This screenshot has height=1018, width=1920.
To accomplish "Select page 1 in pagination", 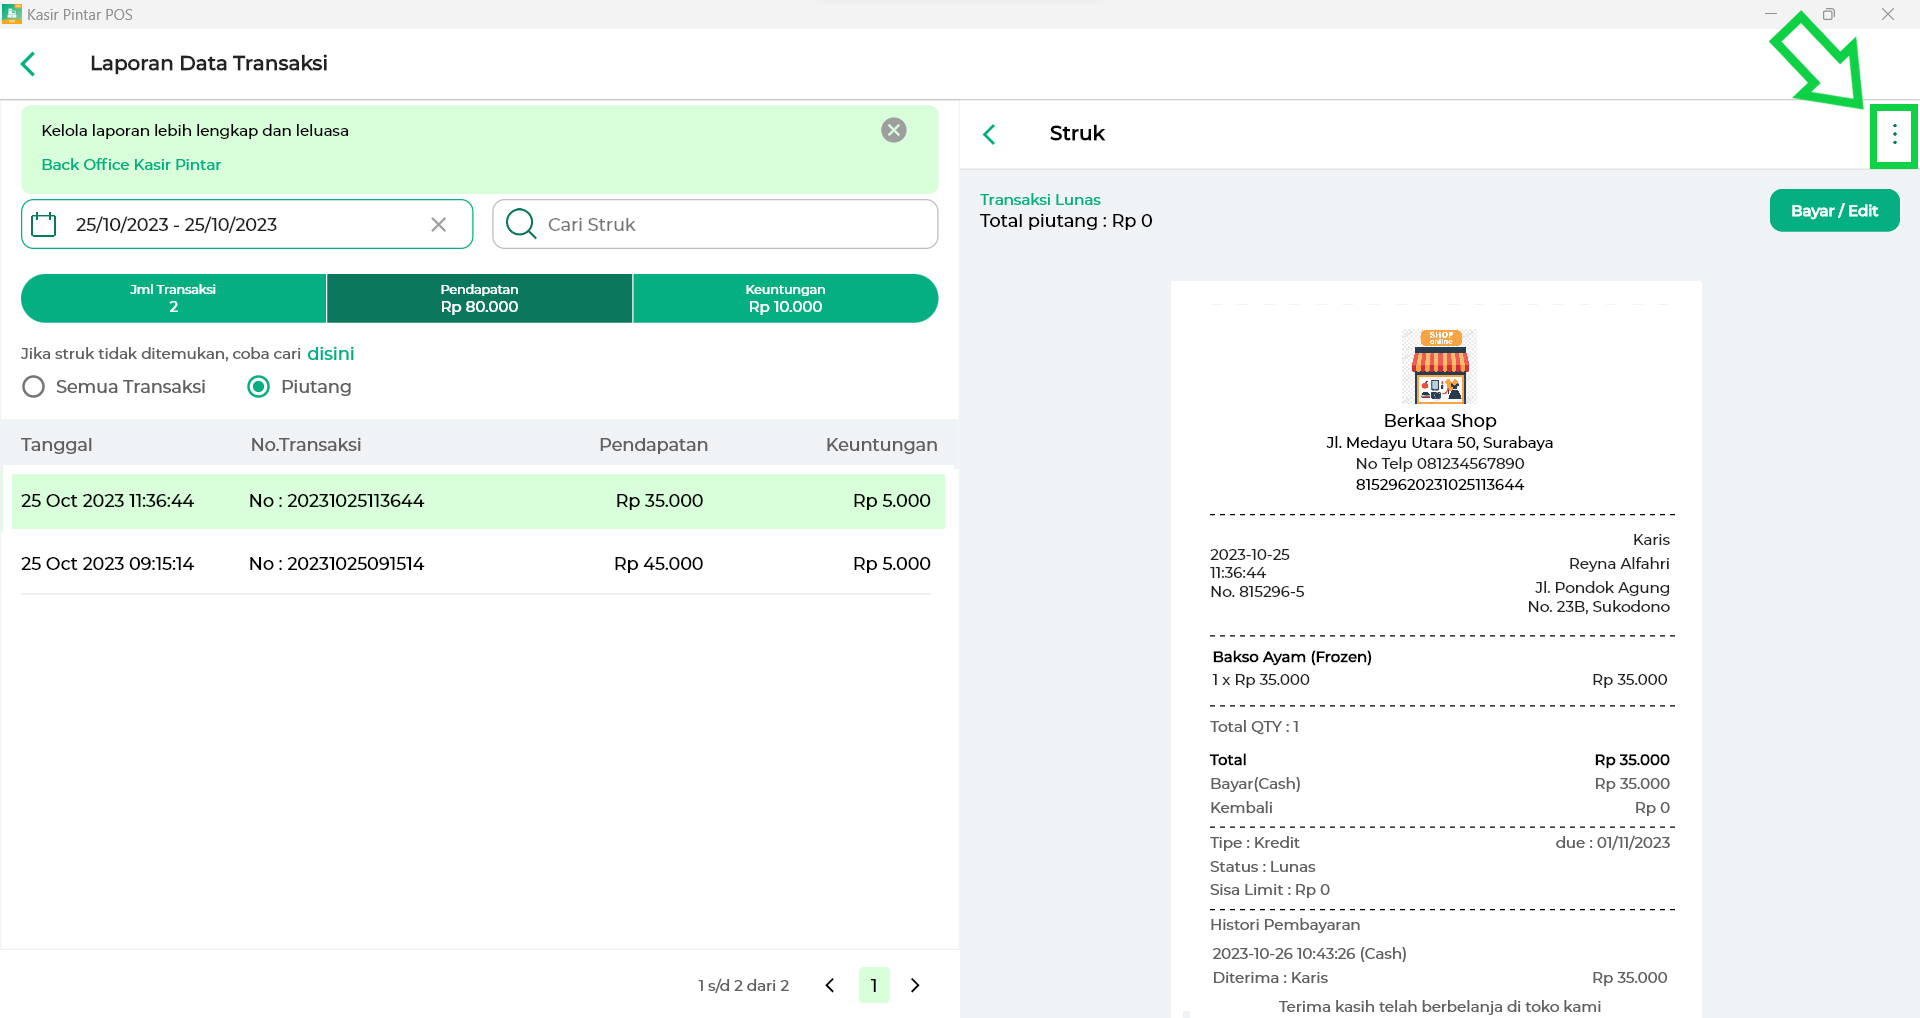I will pyautogui.click(x=873, y=985).
